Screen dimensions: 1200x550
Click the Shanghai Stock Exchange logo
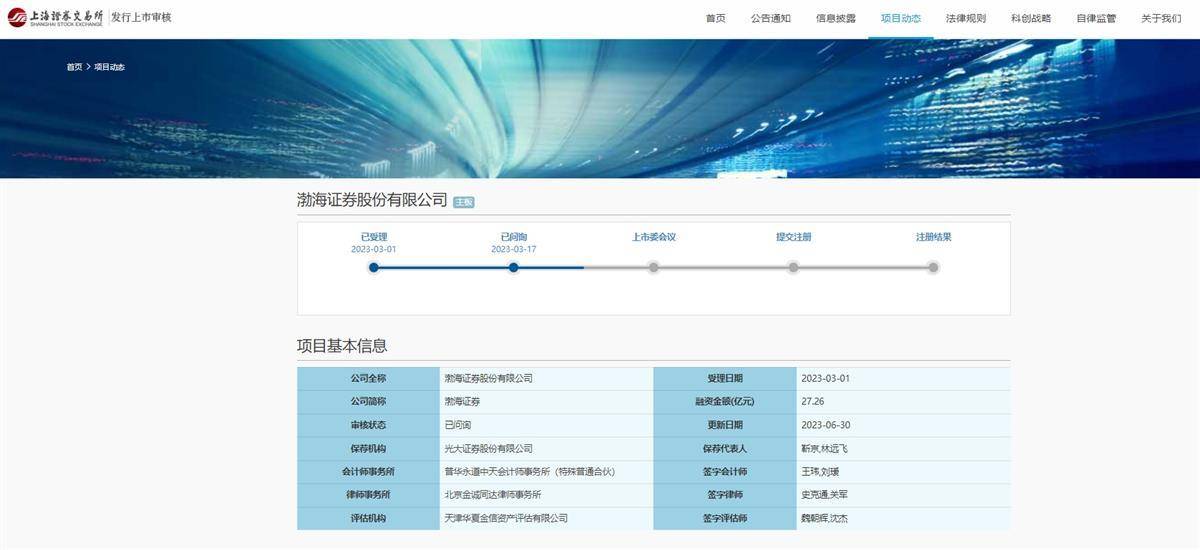[54, 17]
